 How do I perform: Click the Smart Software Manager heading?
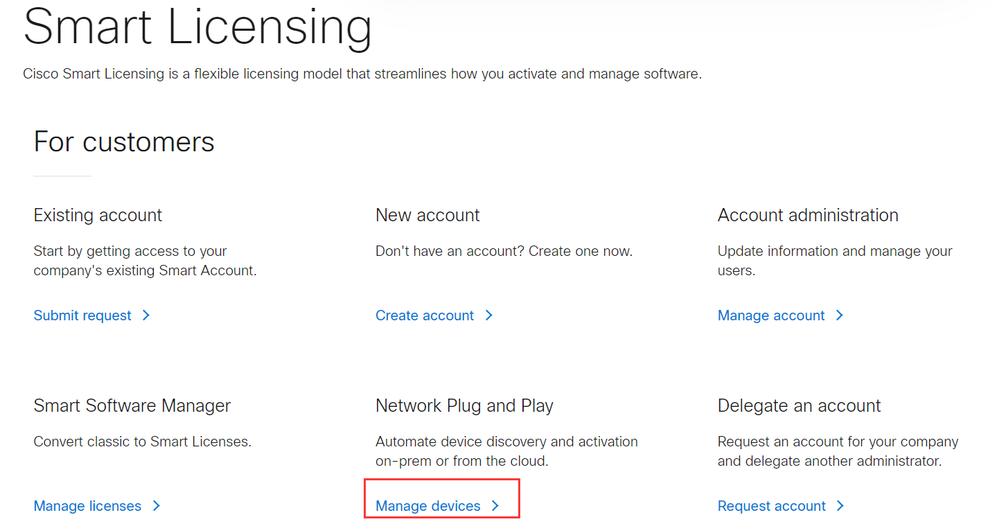(132, 406)
